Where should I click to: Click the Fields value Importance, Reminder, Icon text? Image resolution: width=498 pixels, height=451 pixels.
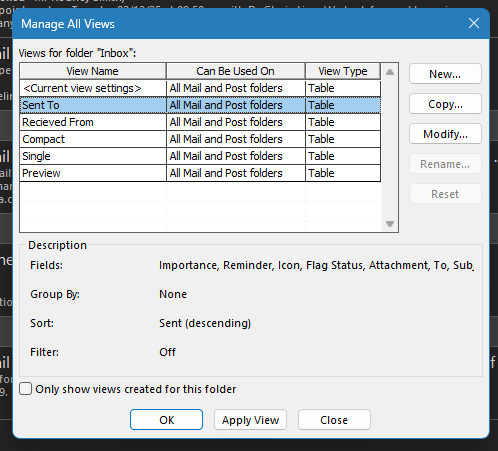coord(316,265)
